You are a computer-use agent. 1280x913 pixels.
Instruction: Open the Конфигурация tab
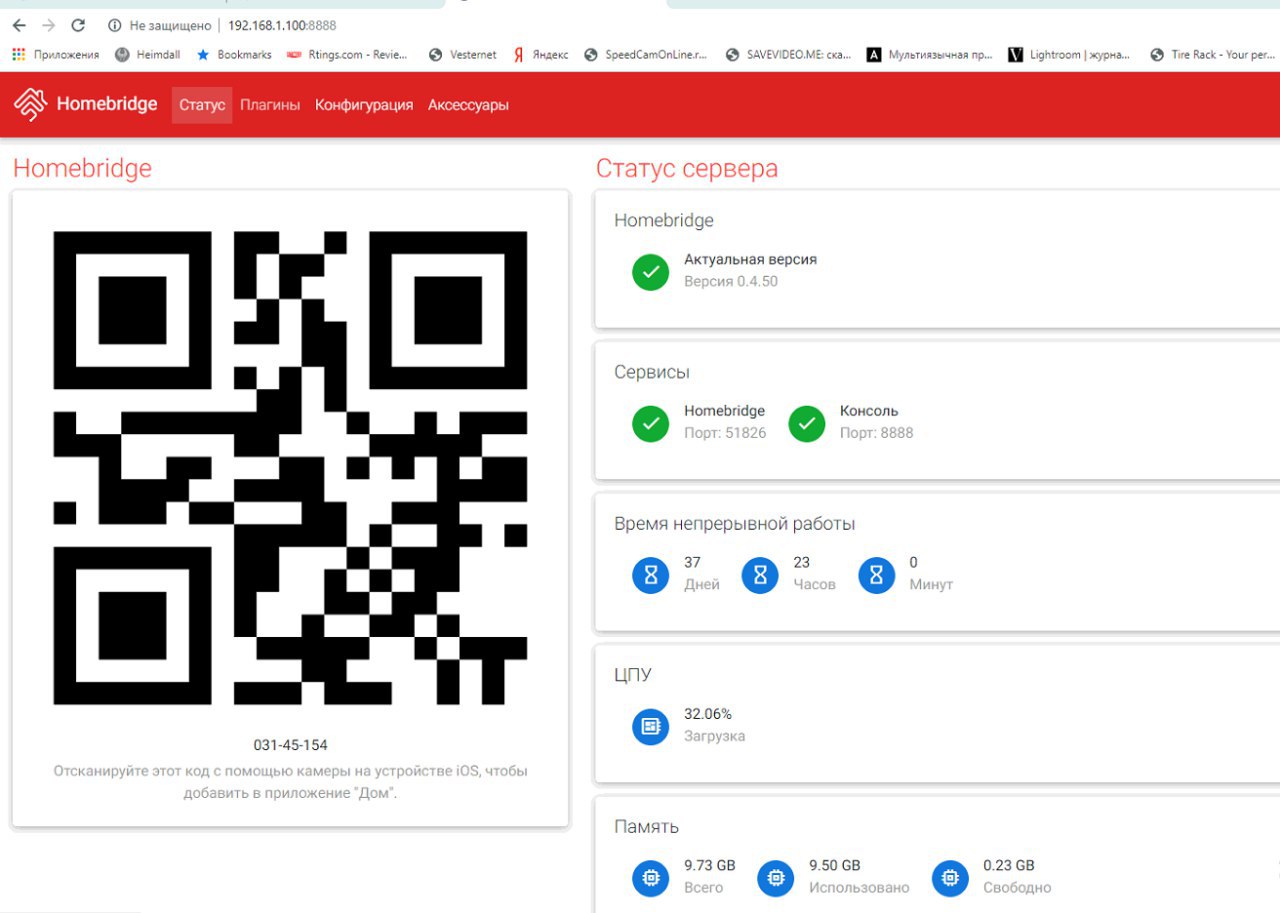364,105
